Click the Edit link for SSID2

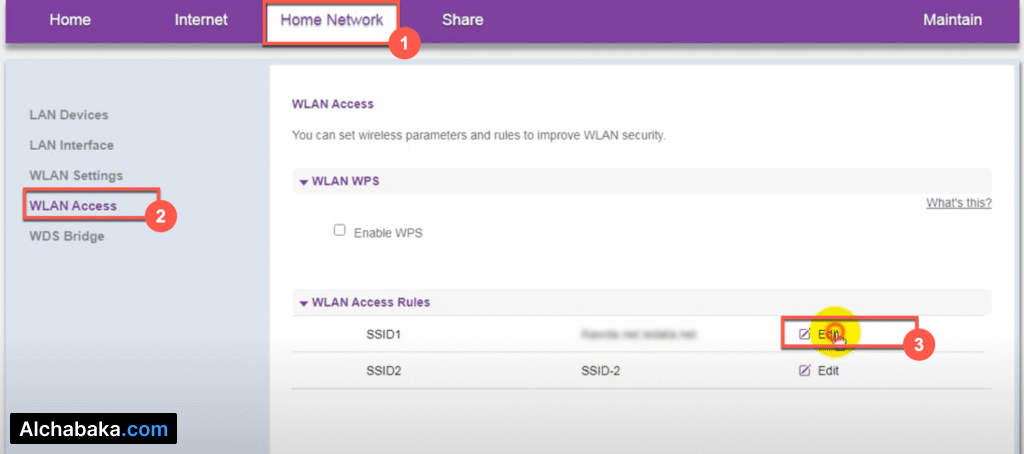[828, 370]
